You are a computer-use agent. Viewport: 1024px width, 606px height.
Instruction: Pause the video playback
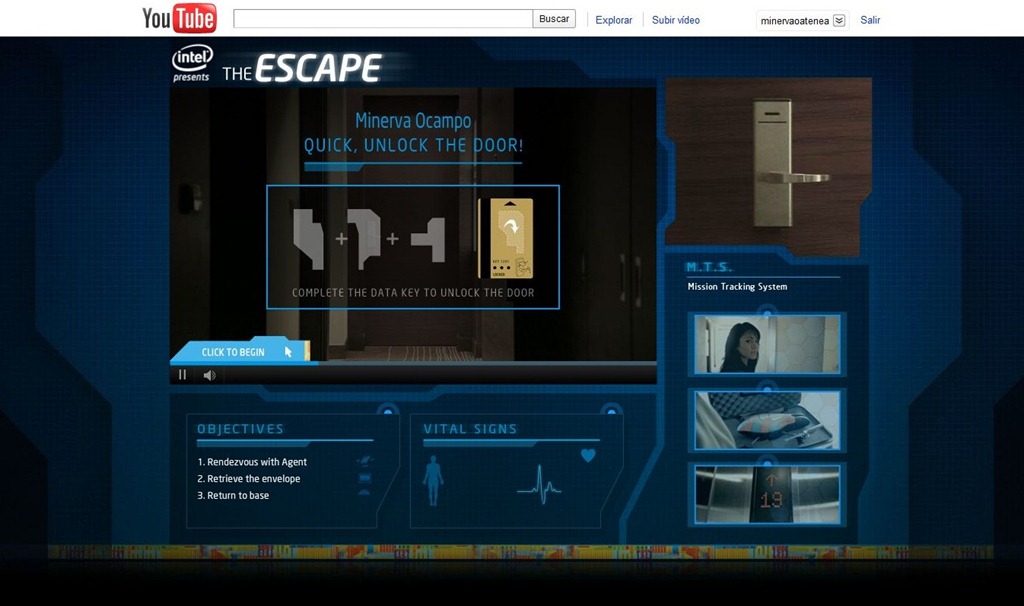pos(182,375)
